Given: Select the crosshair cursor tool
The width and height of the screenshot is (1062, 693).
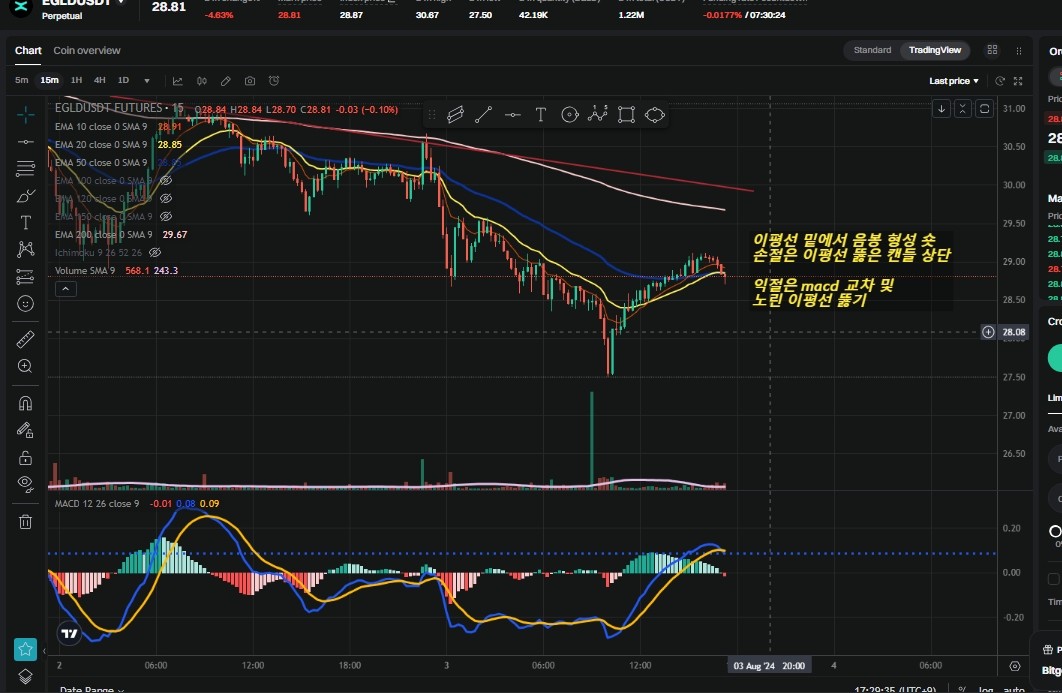Looking at the screenshot, I should 25,114.
